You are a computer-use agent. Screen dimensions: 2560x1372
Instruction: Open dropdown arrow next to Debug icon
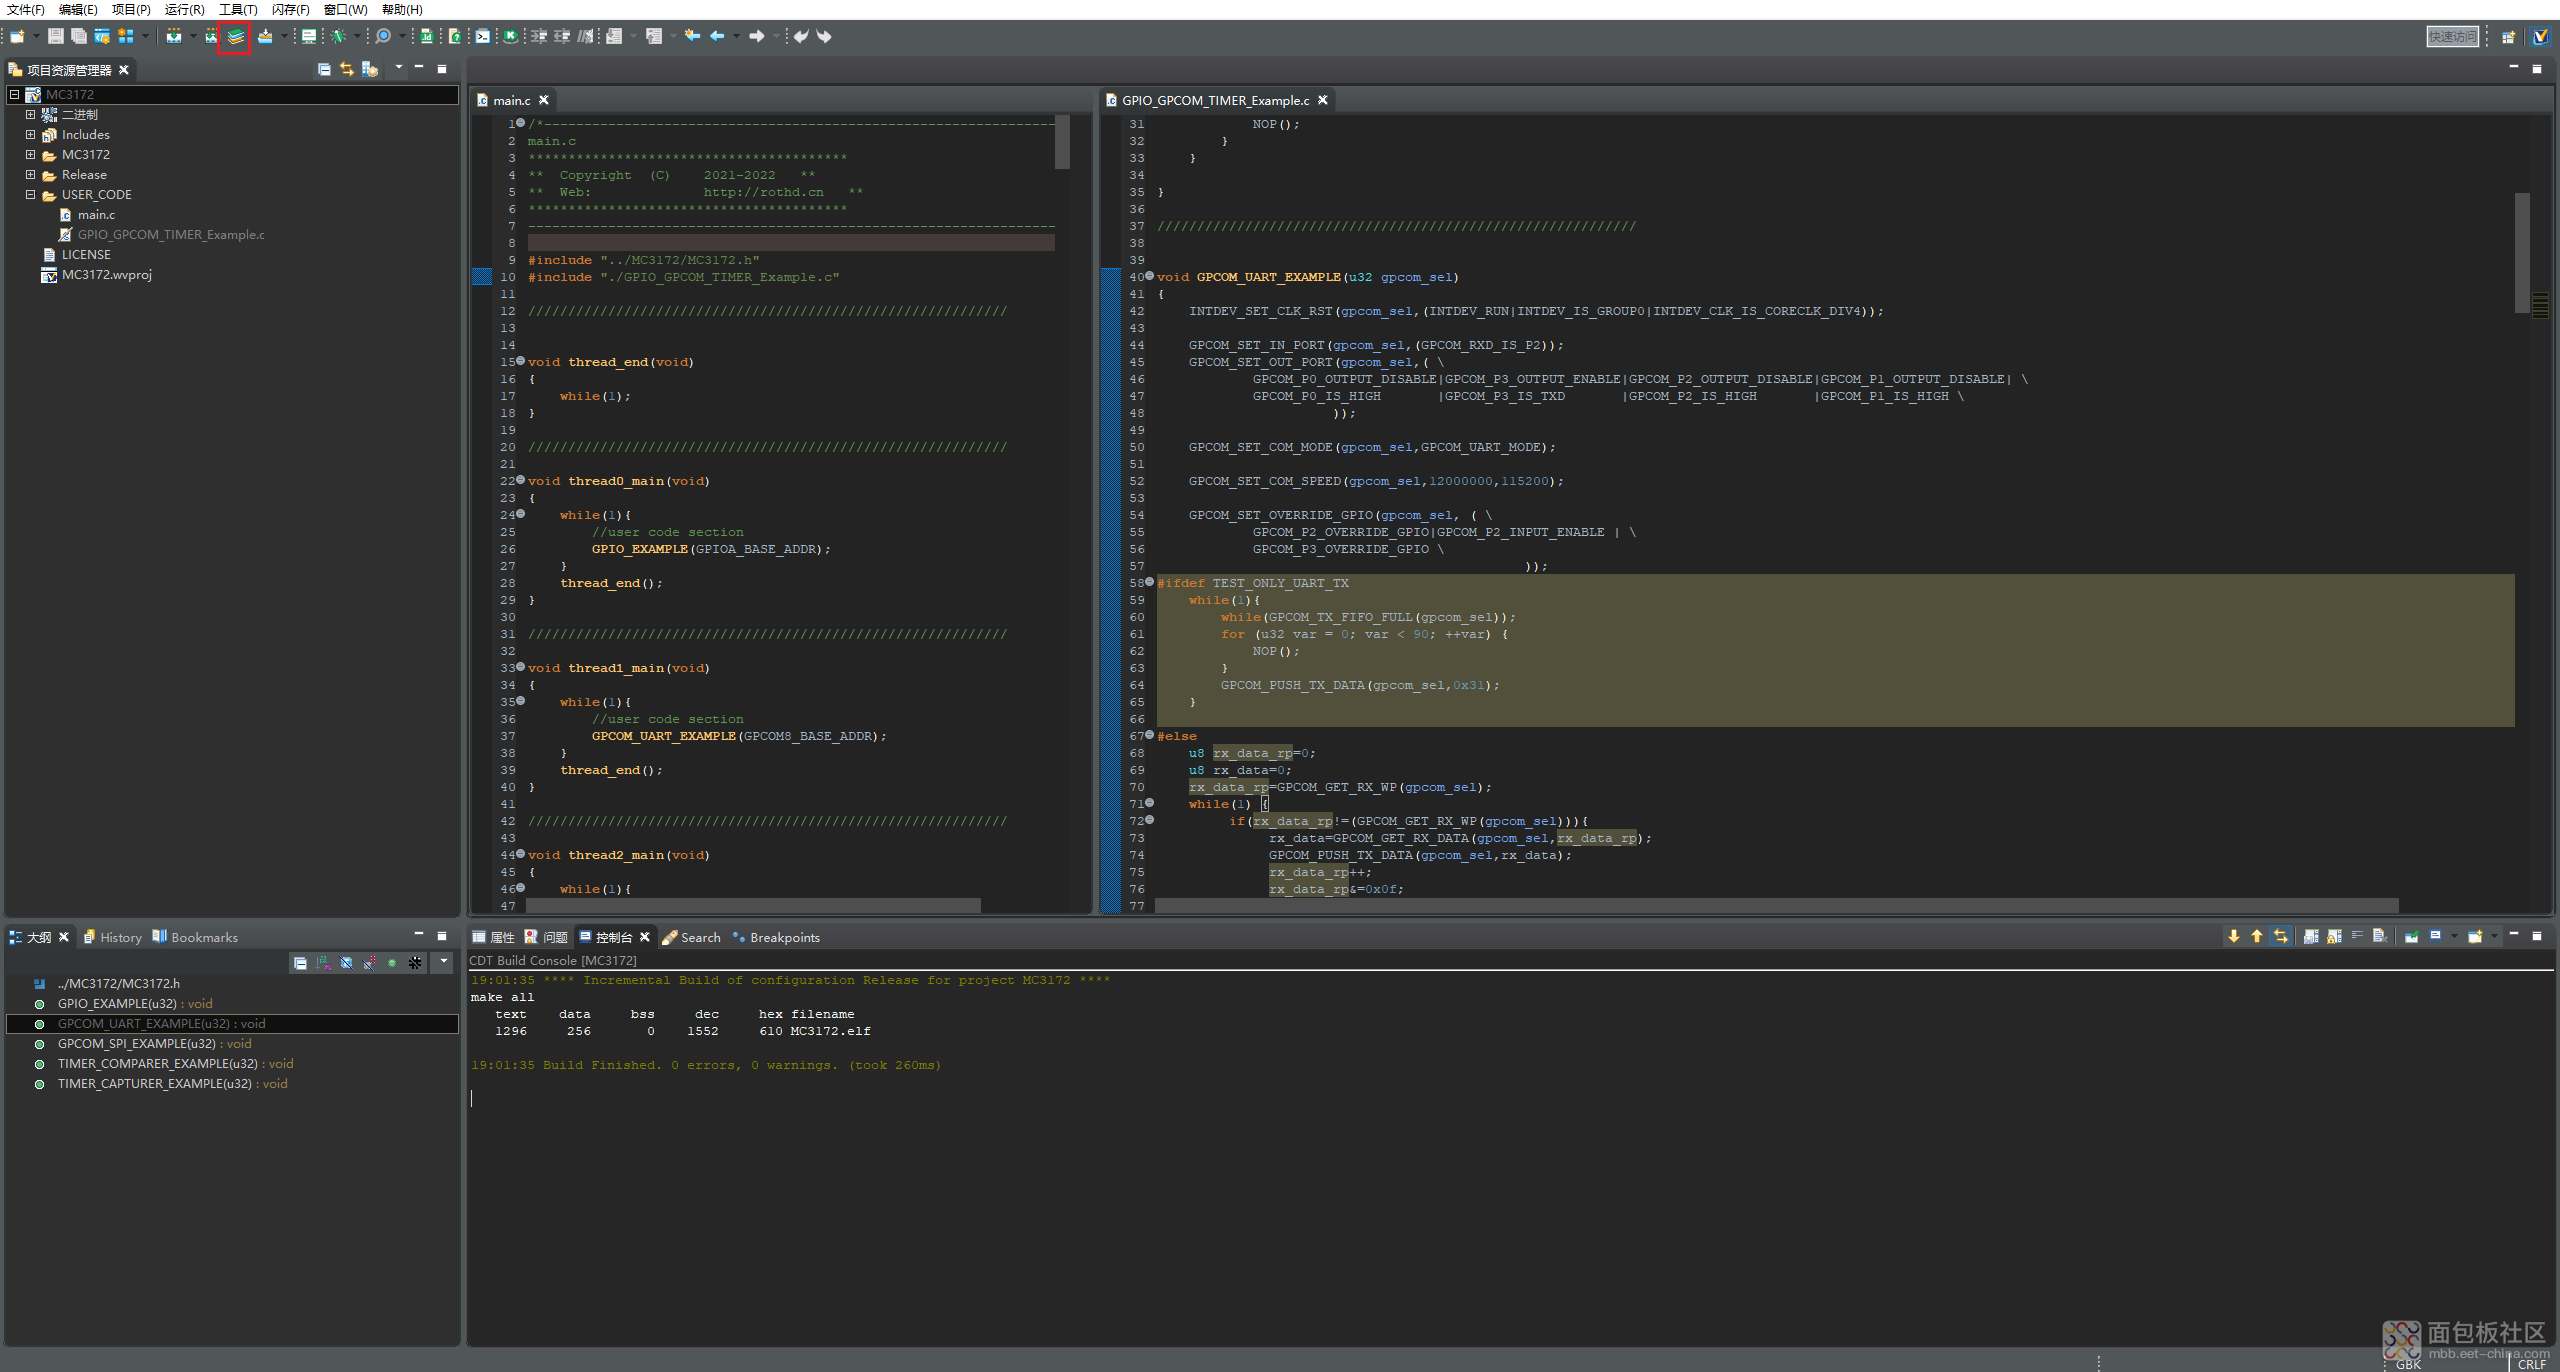pyautogui.click(x=357, y=36)
